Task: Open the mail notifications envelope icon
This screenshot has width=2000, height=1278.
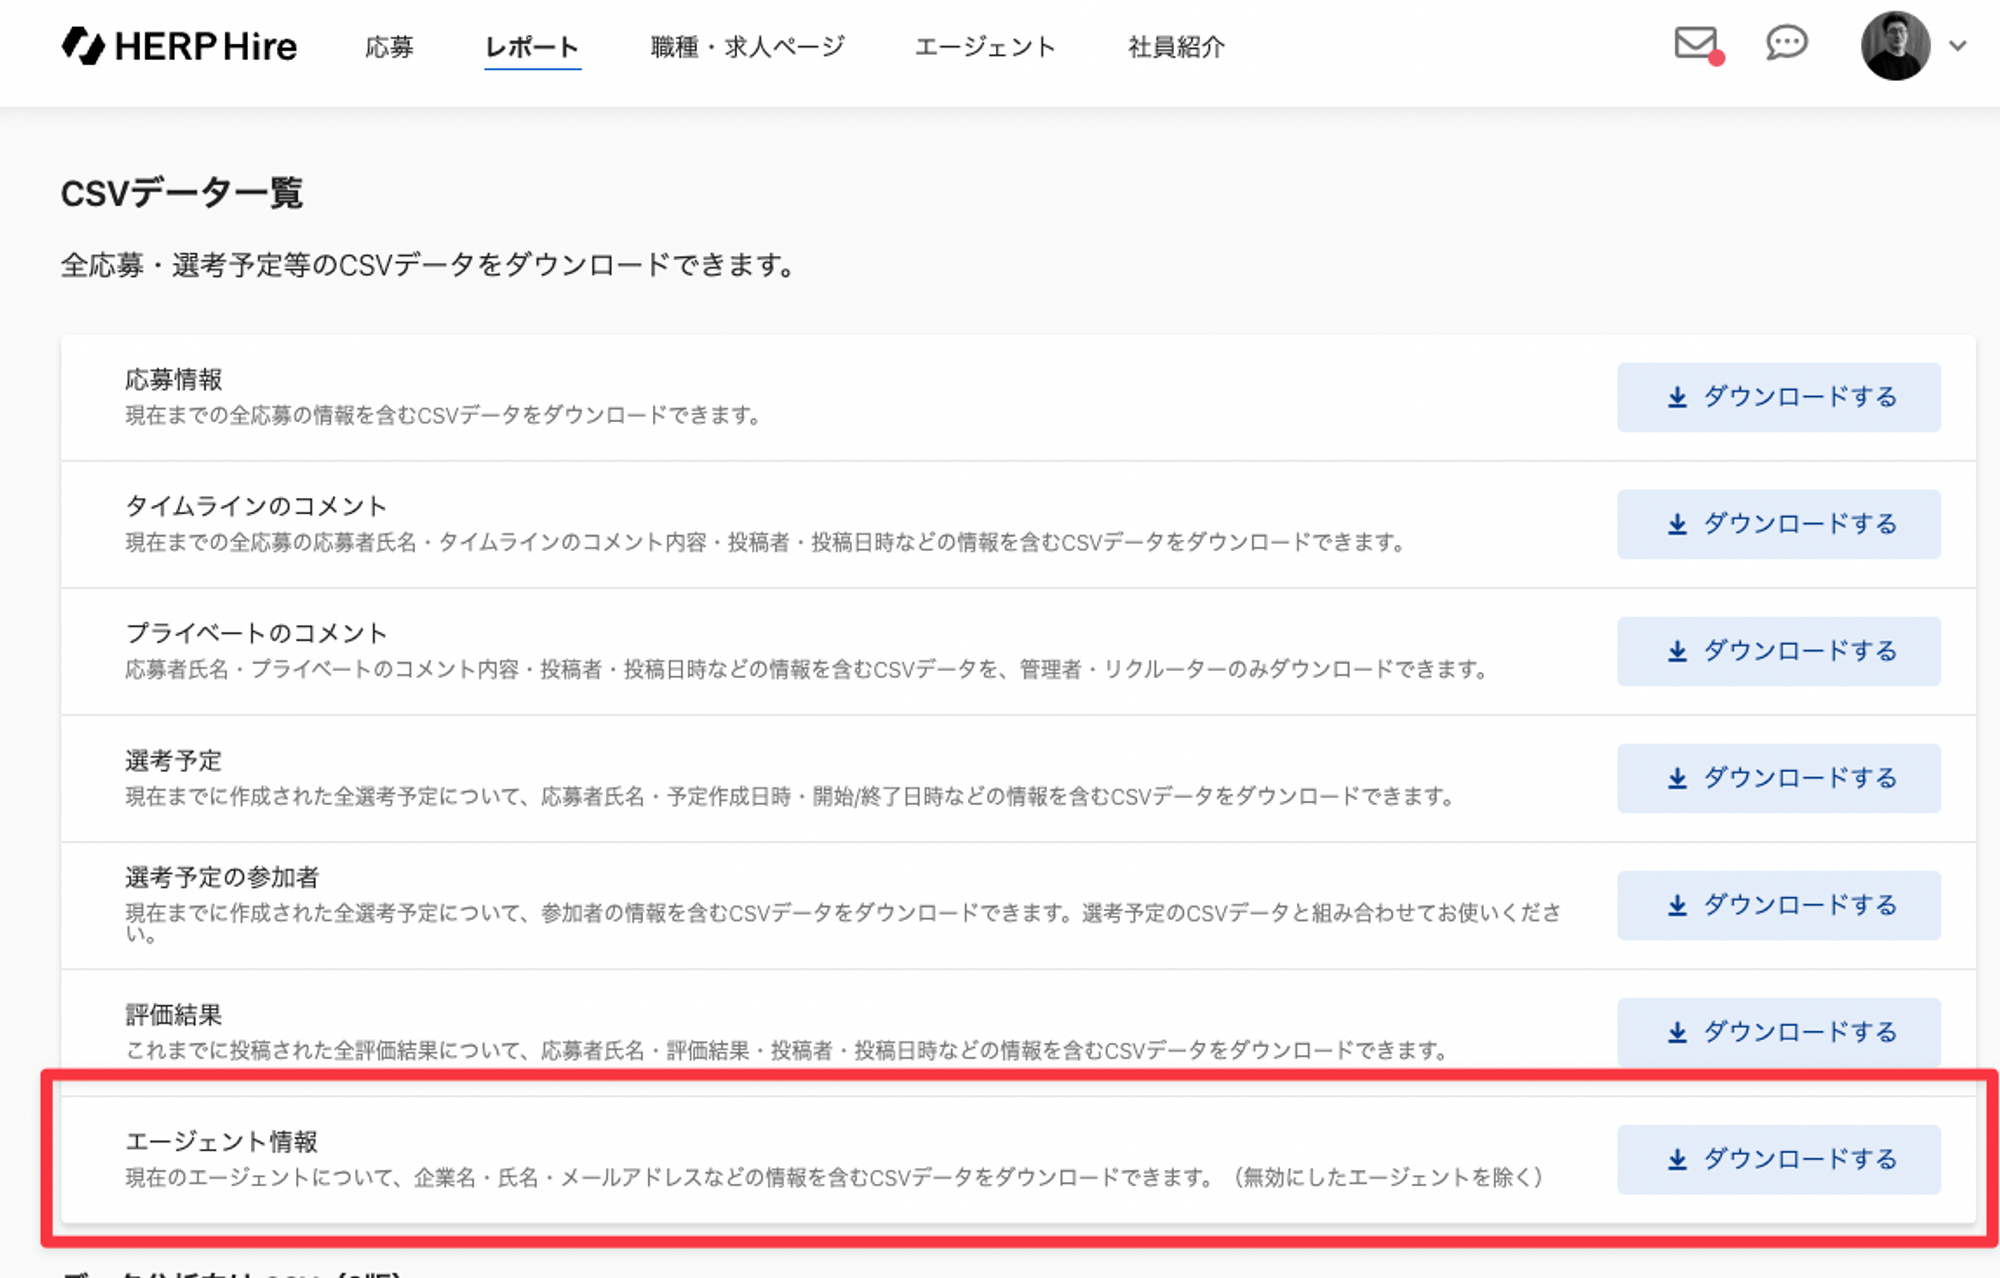Action: [x=1696, y=44]
